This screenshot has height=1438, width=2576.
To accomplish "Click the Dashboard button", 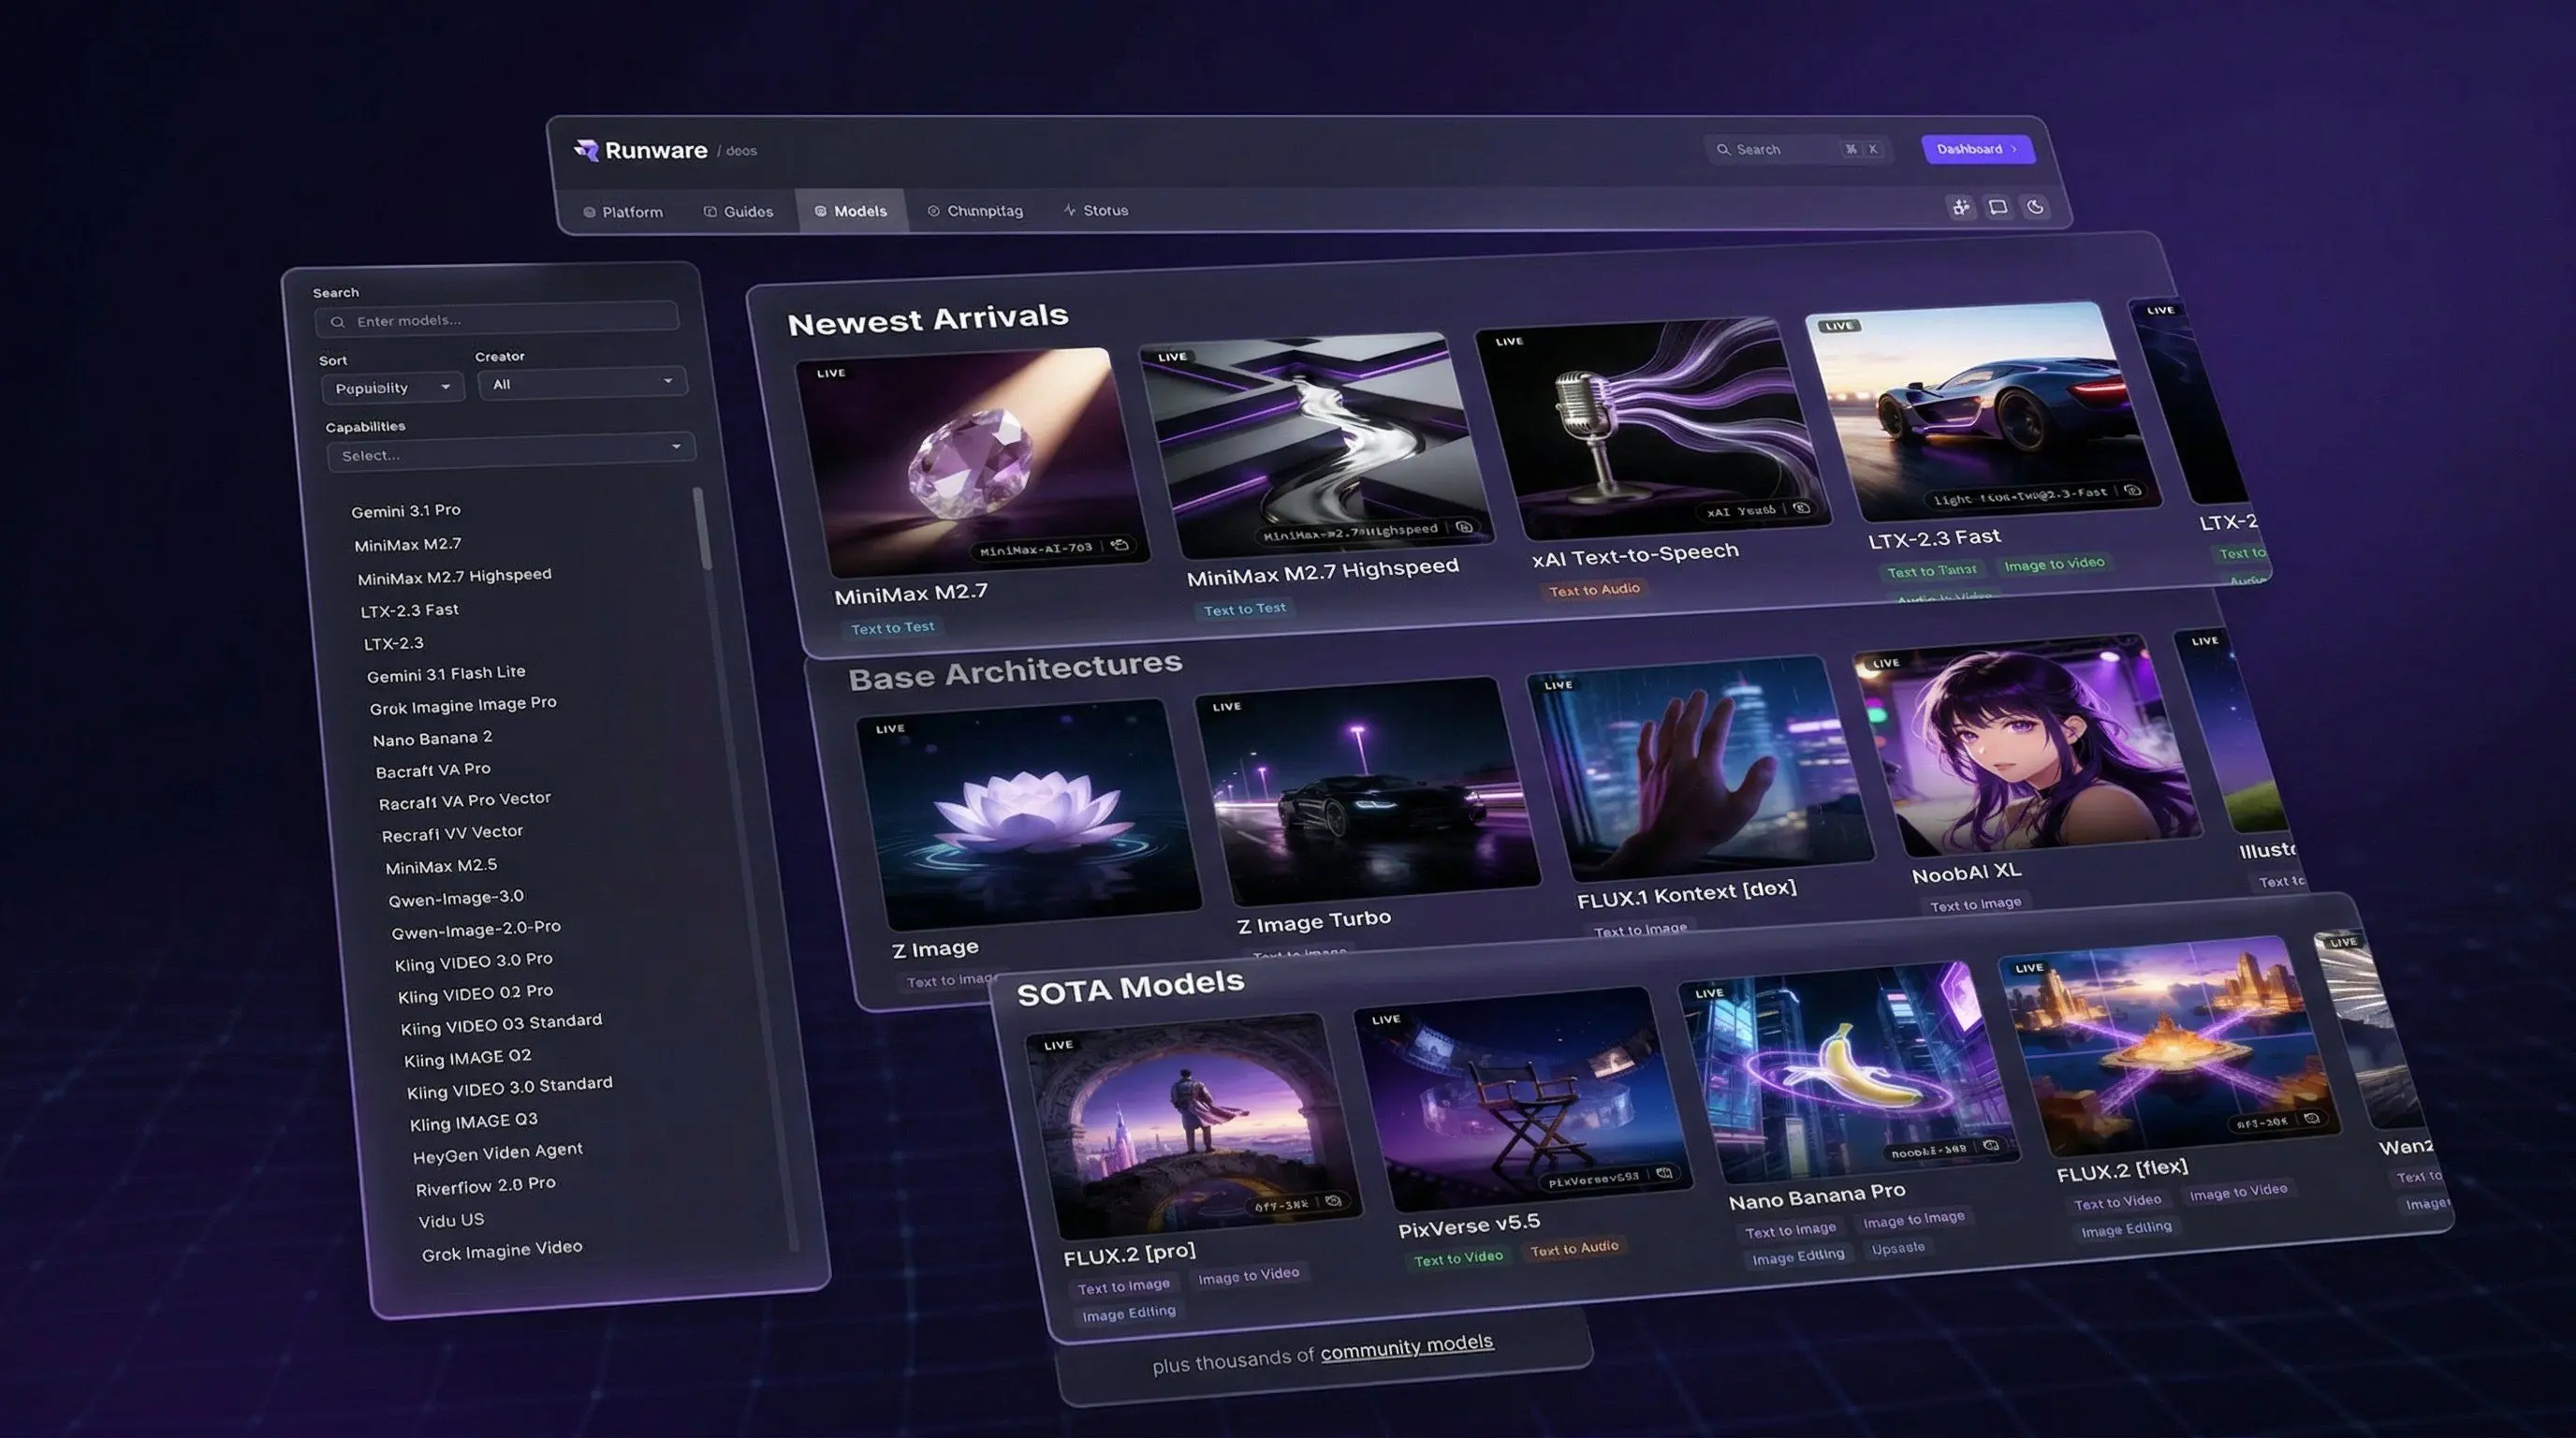I will tap(1979, 148).
